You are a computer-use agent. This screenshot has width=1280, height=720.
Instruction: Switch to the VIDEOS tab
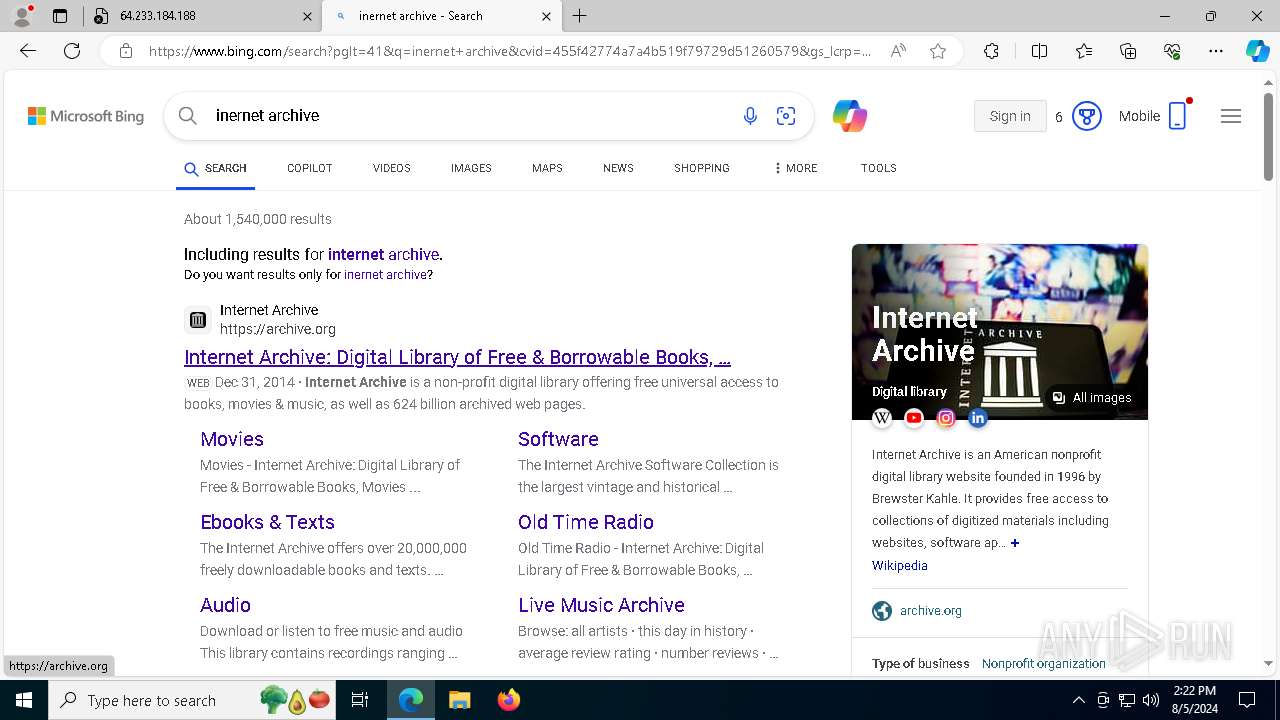392,168
